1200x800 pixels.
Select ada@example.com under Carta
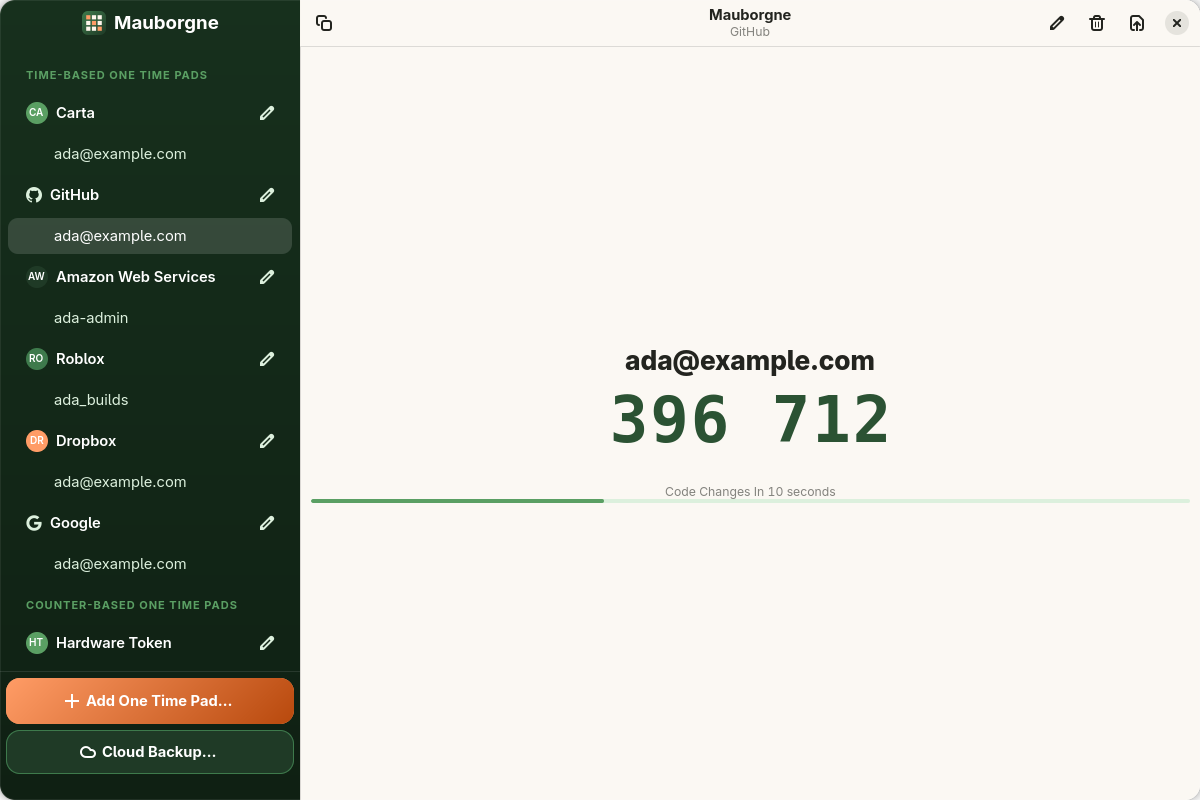pos(150,154)
